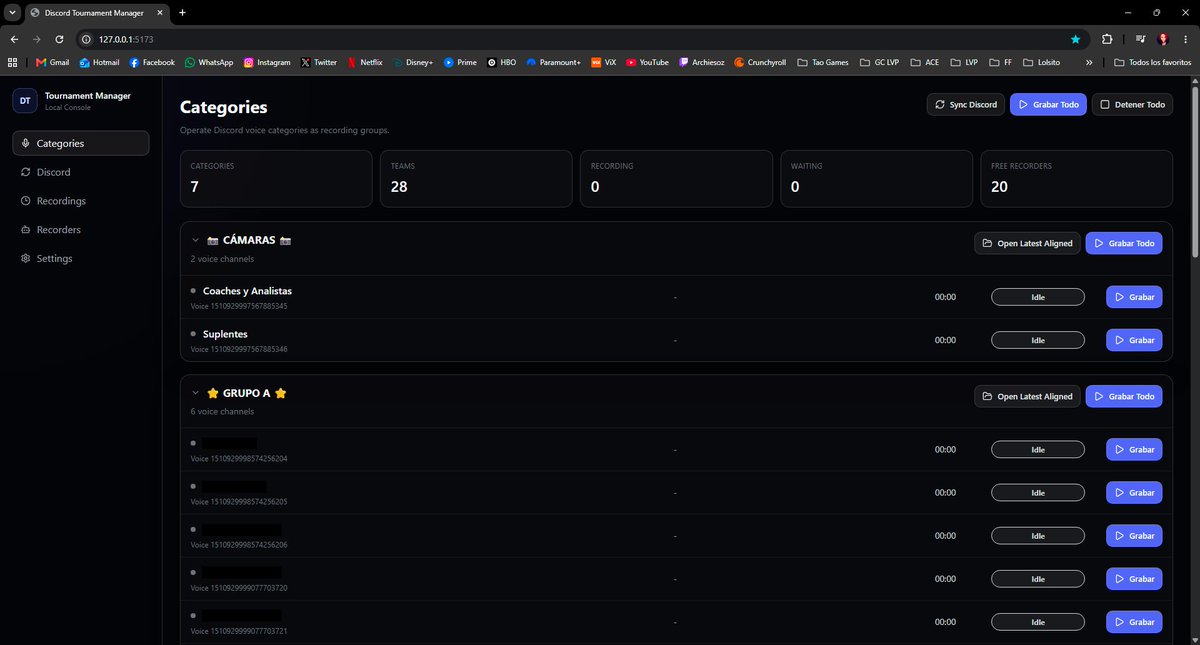
Task: Open the Crunchyroll bookmark
Action: [760, 62]
